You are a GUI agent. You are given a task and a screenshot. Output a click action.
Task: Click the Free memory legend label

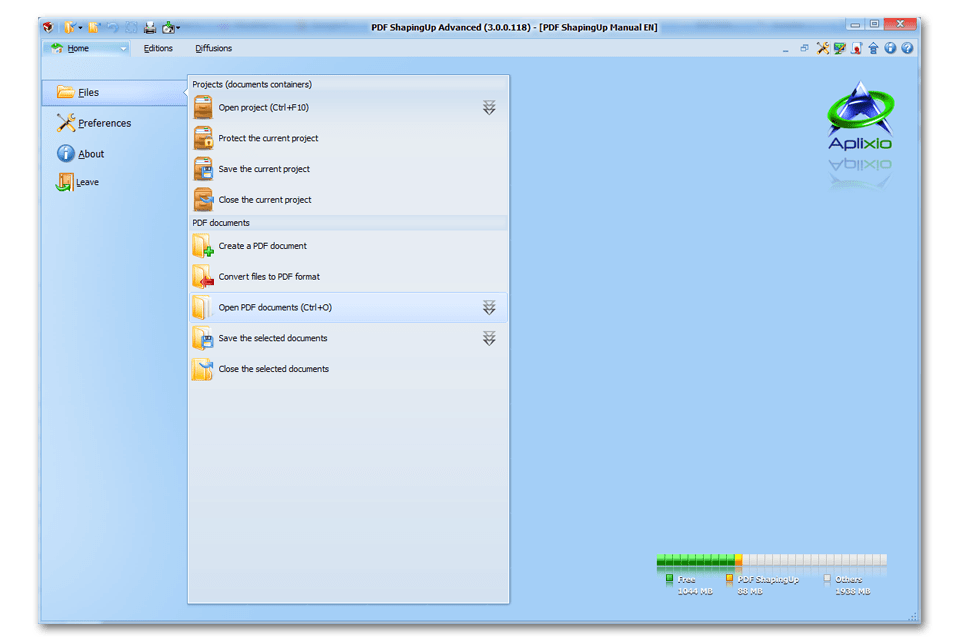[x=686, y=579]
